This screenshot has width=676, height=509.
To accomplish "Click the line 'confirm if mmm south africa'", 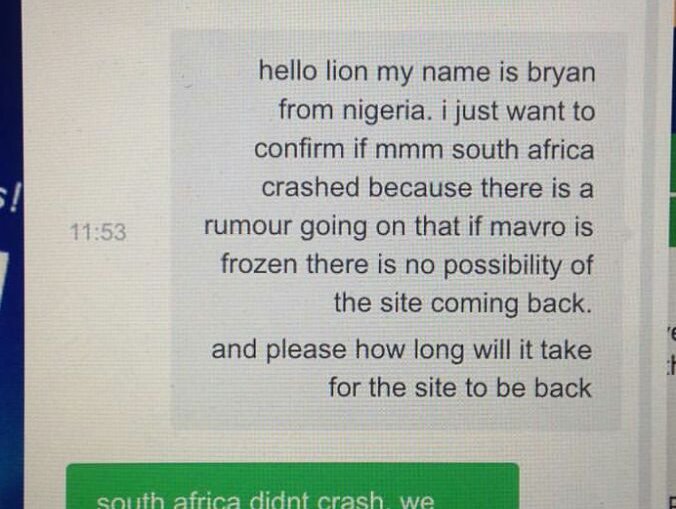I will point(424,150).
